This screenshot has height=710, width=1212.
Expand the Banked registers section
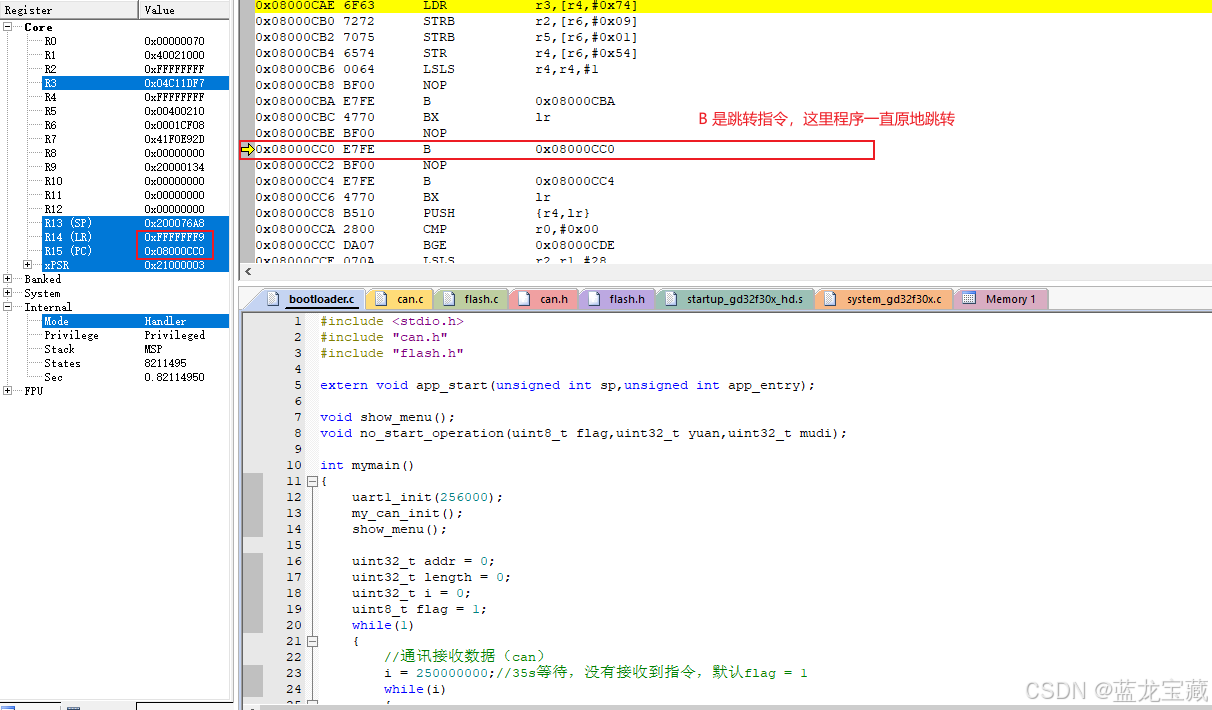point(7,278)
